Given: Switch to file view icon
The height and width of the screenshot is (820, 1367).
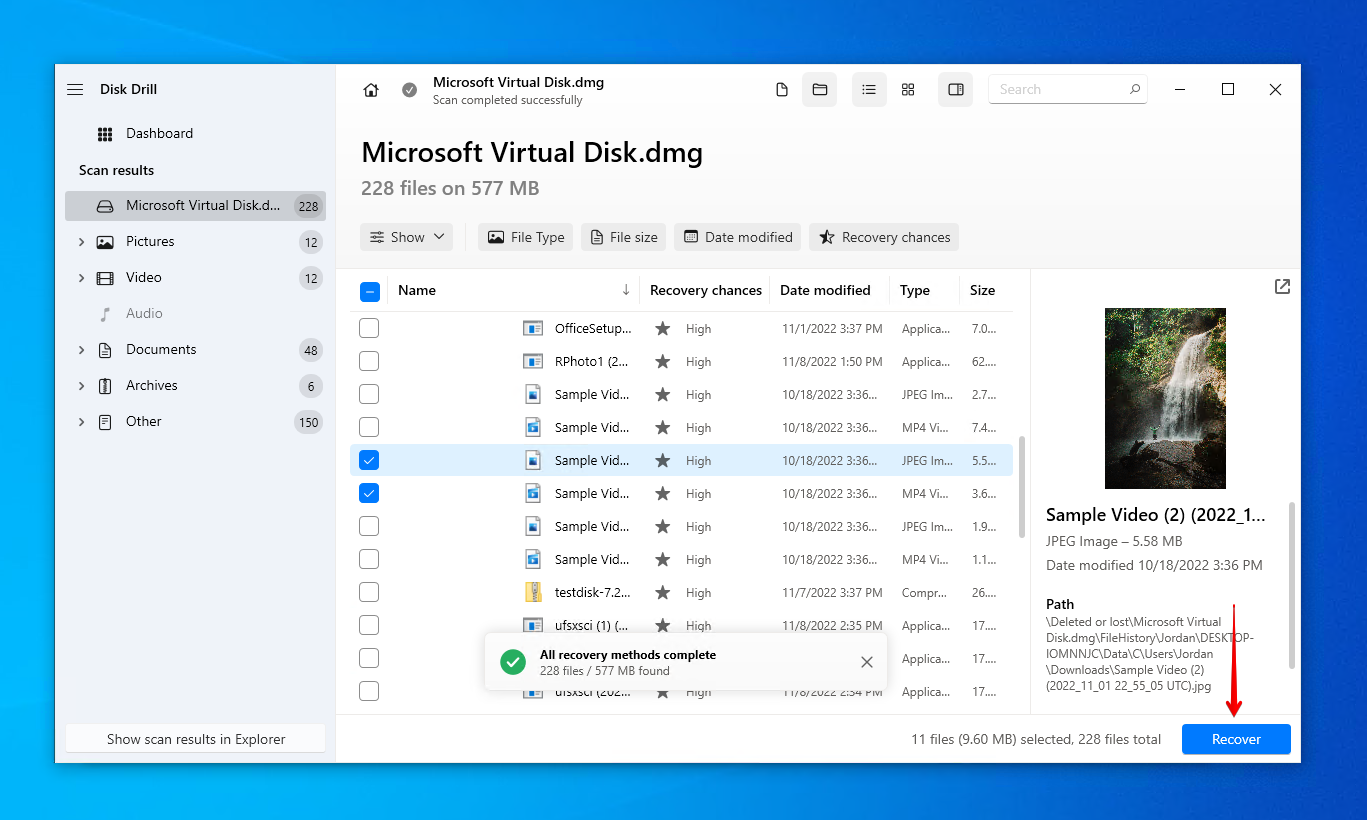Looking at the screenshot, I should coord(782,90).
